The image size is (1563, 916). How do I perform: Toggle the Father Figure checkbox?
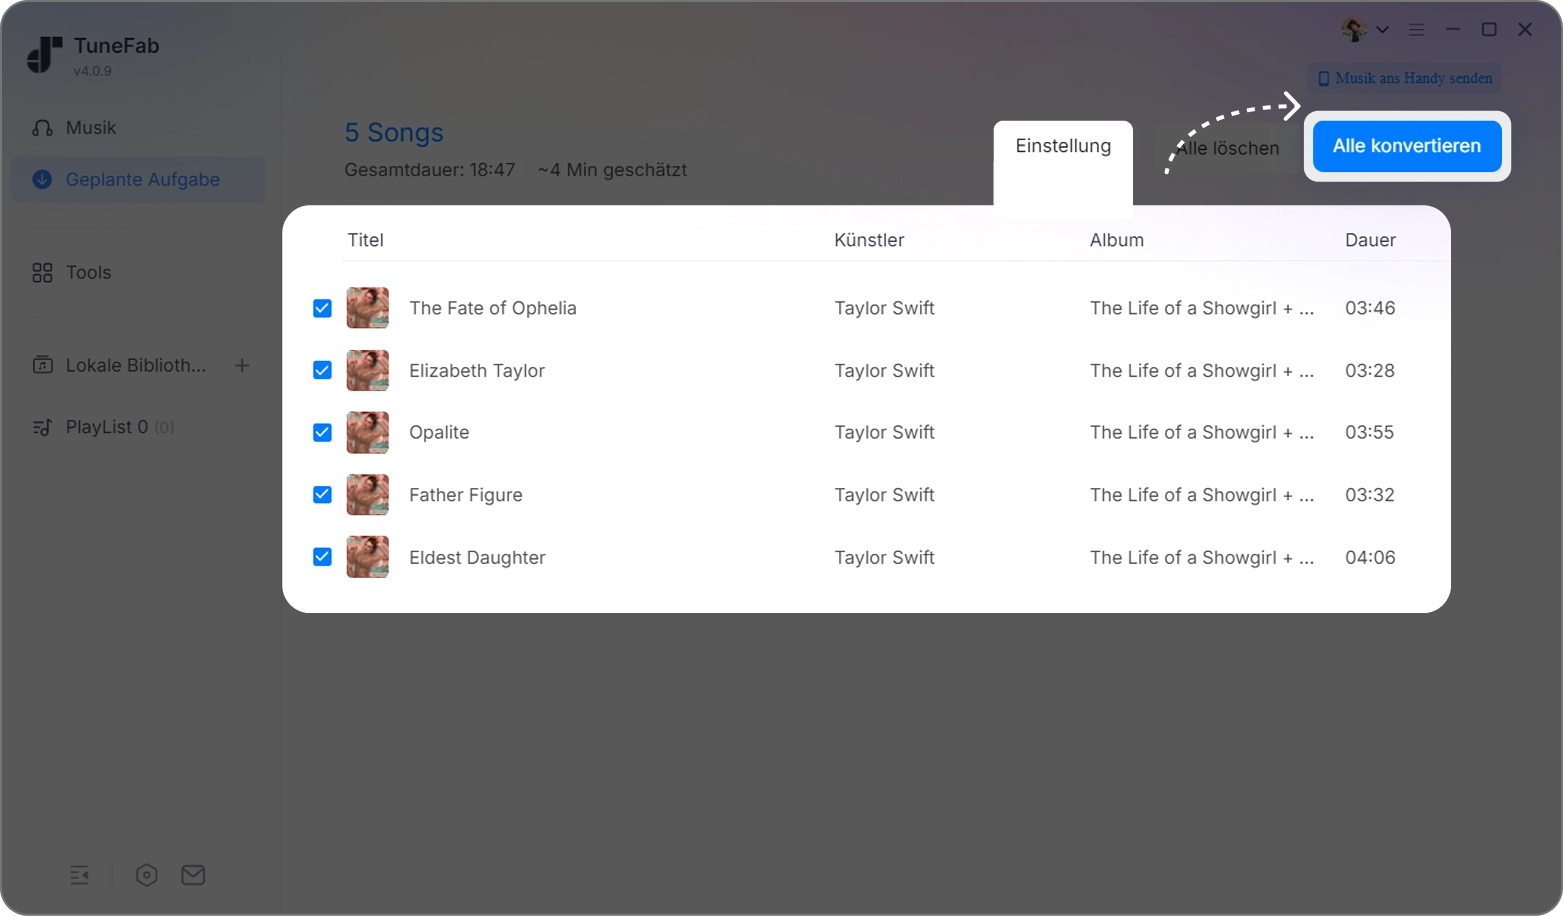tap(322, 494)
